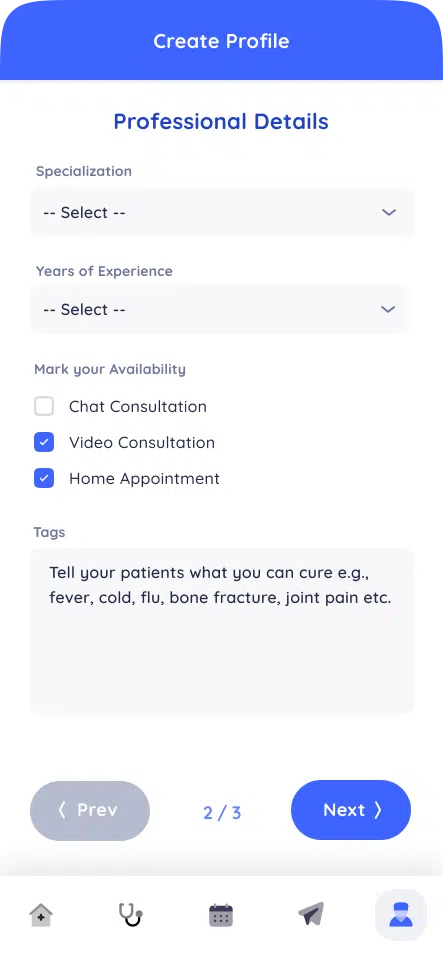Click the chevron arrow on Years of Experience
This screenshot has height=956, width=443.
(x=389, y=309)
